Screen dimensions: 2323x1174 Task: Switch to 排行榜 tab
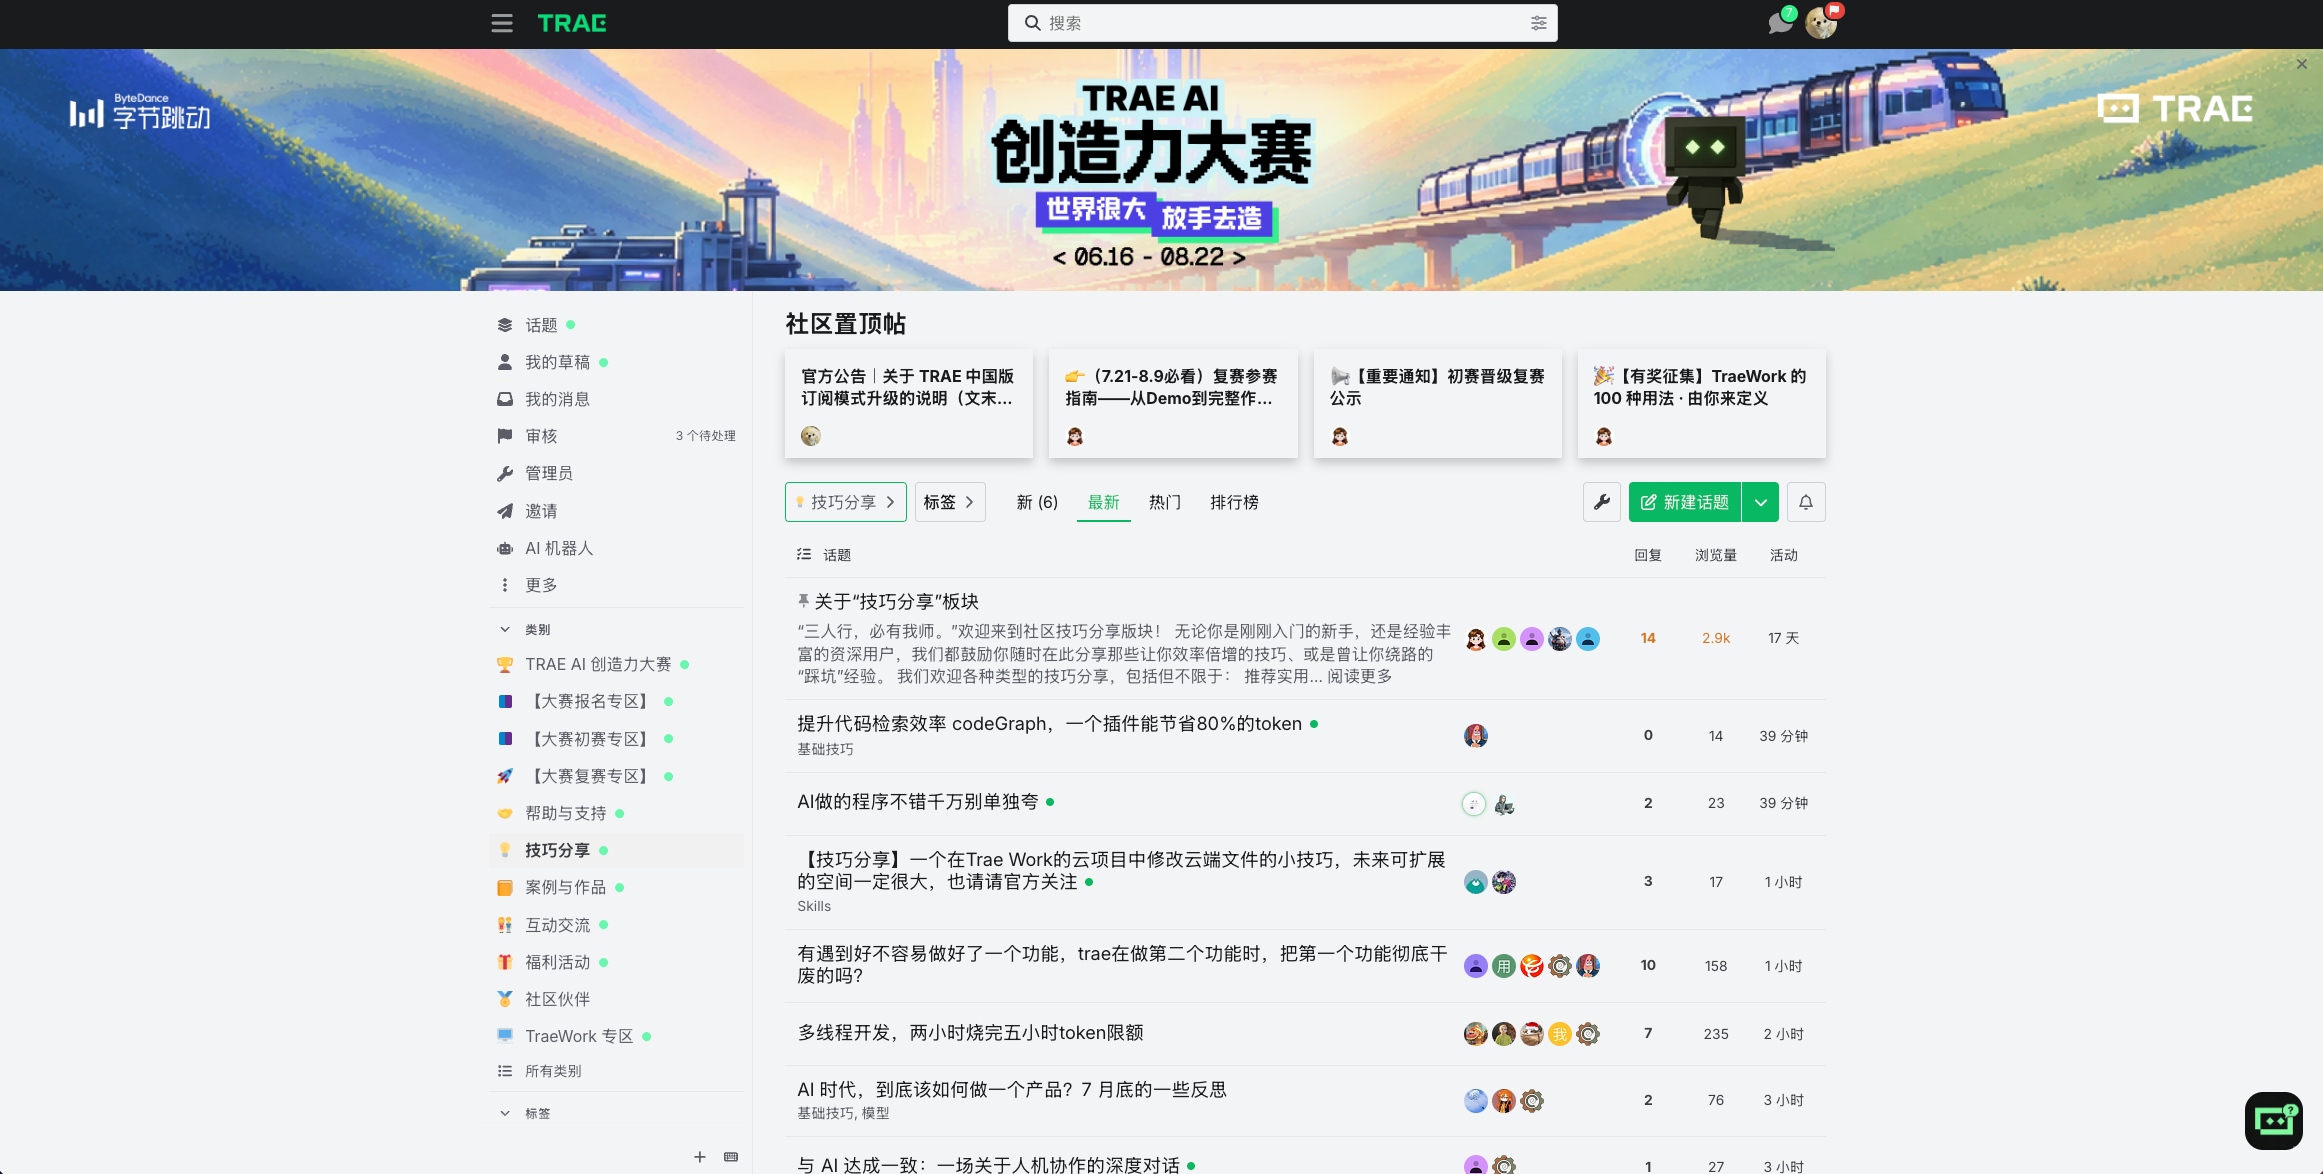(x=1235, y=502)
